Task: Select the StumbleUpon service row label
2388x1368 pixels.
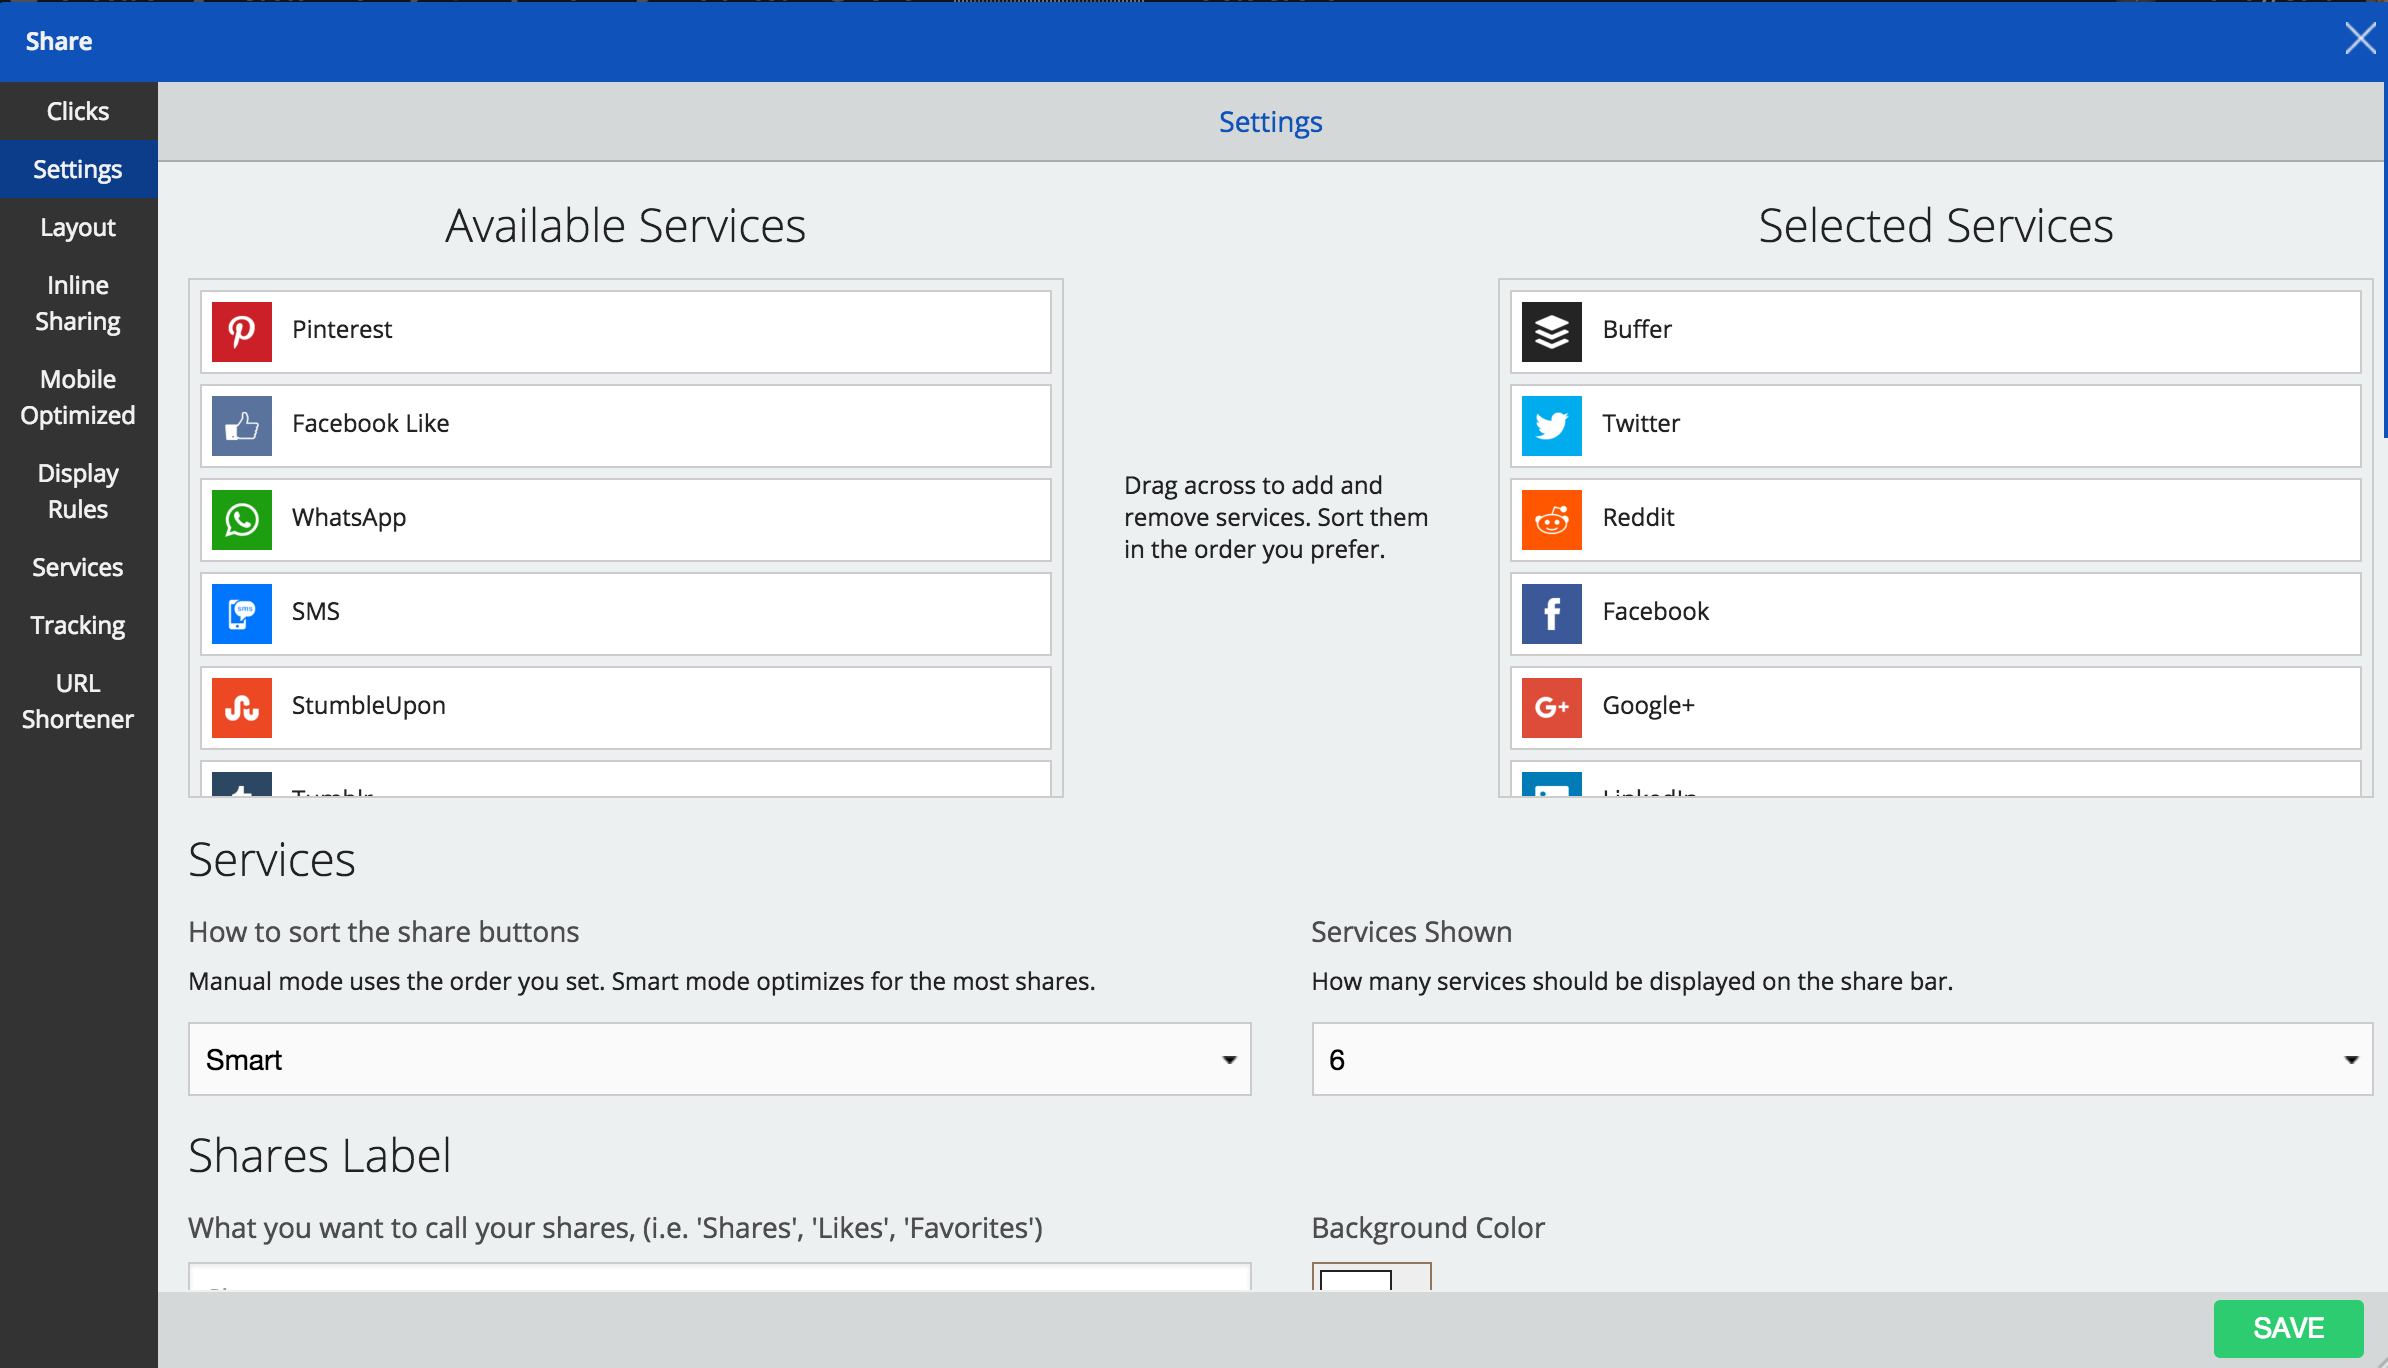Action: click(368, 706)
